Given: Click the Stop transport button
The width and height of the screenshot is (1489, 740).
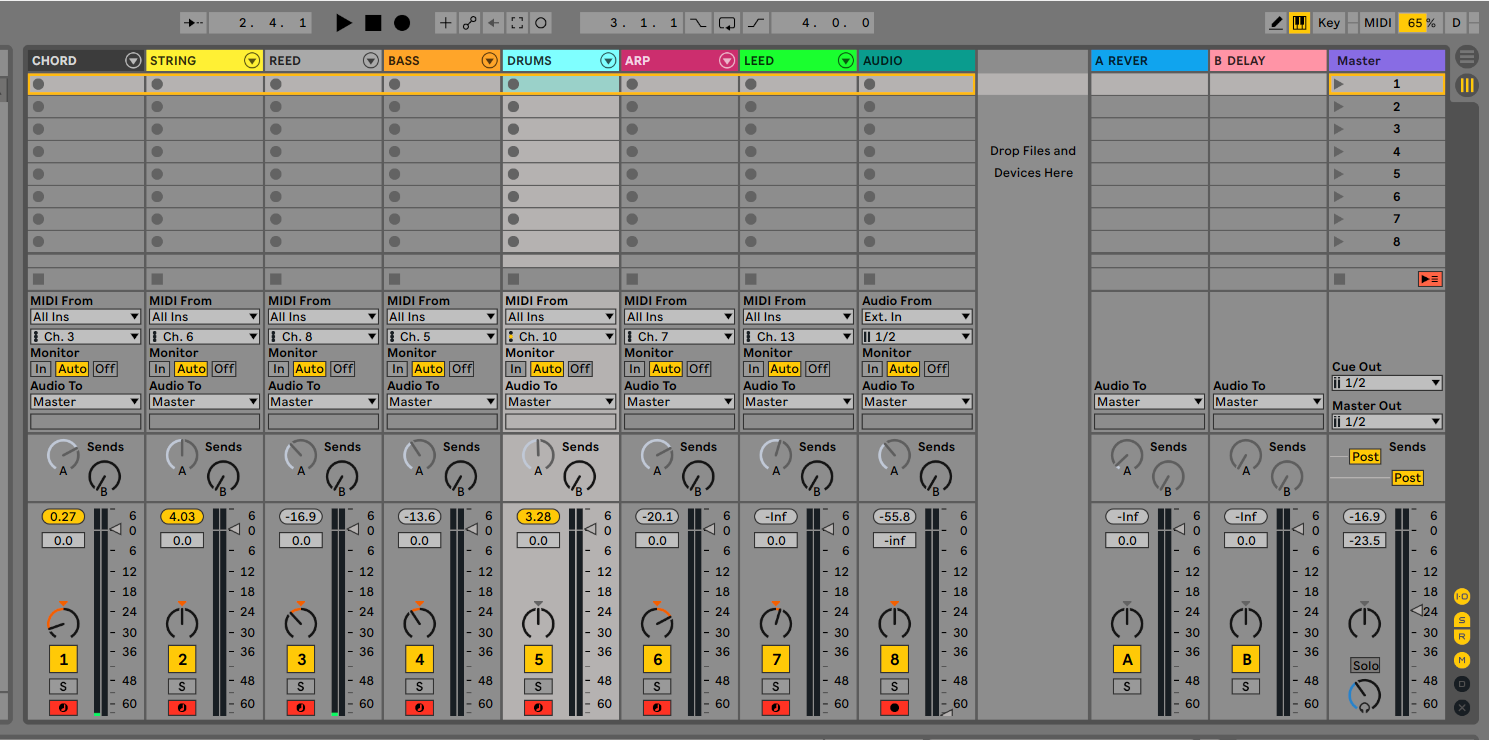Looking at the screenshot, I should tap(373, 22).
